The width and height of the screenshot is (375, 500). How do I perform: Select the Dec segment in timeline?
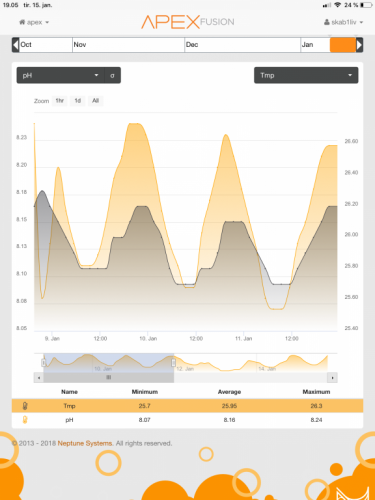242,45
